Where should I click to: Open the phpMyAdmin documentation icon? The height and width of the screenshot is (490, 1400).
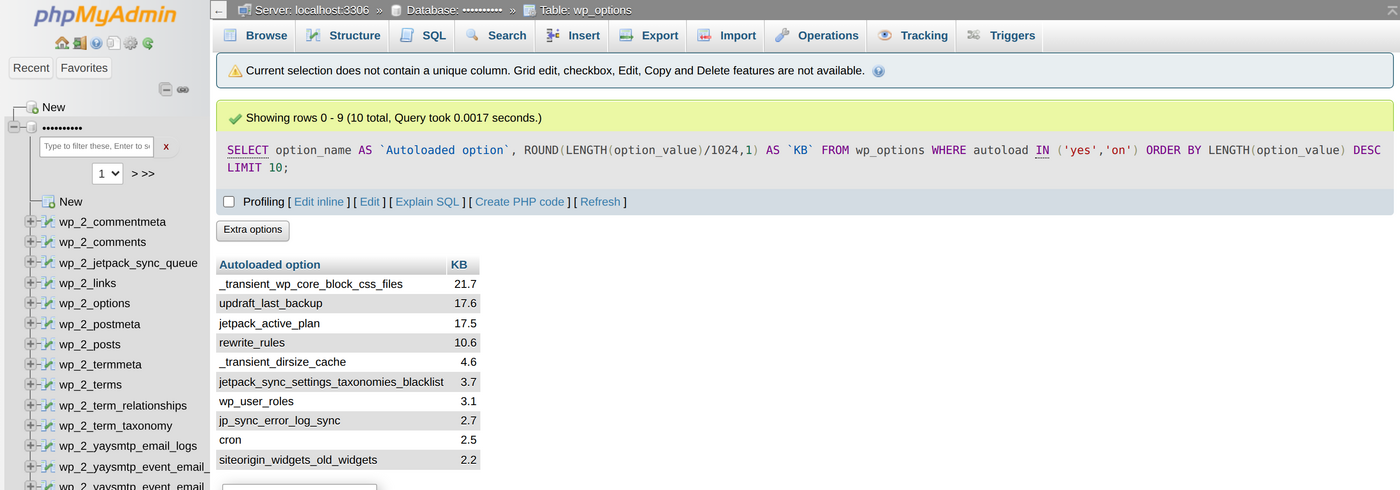[96, 43]
